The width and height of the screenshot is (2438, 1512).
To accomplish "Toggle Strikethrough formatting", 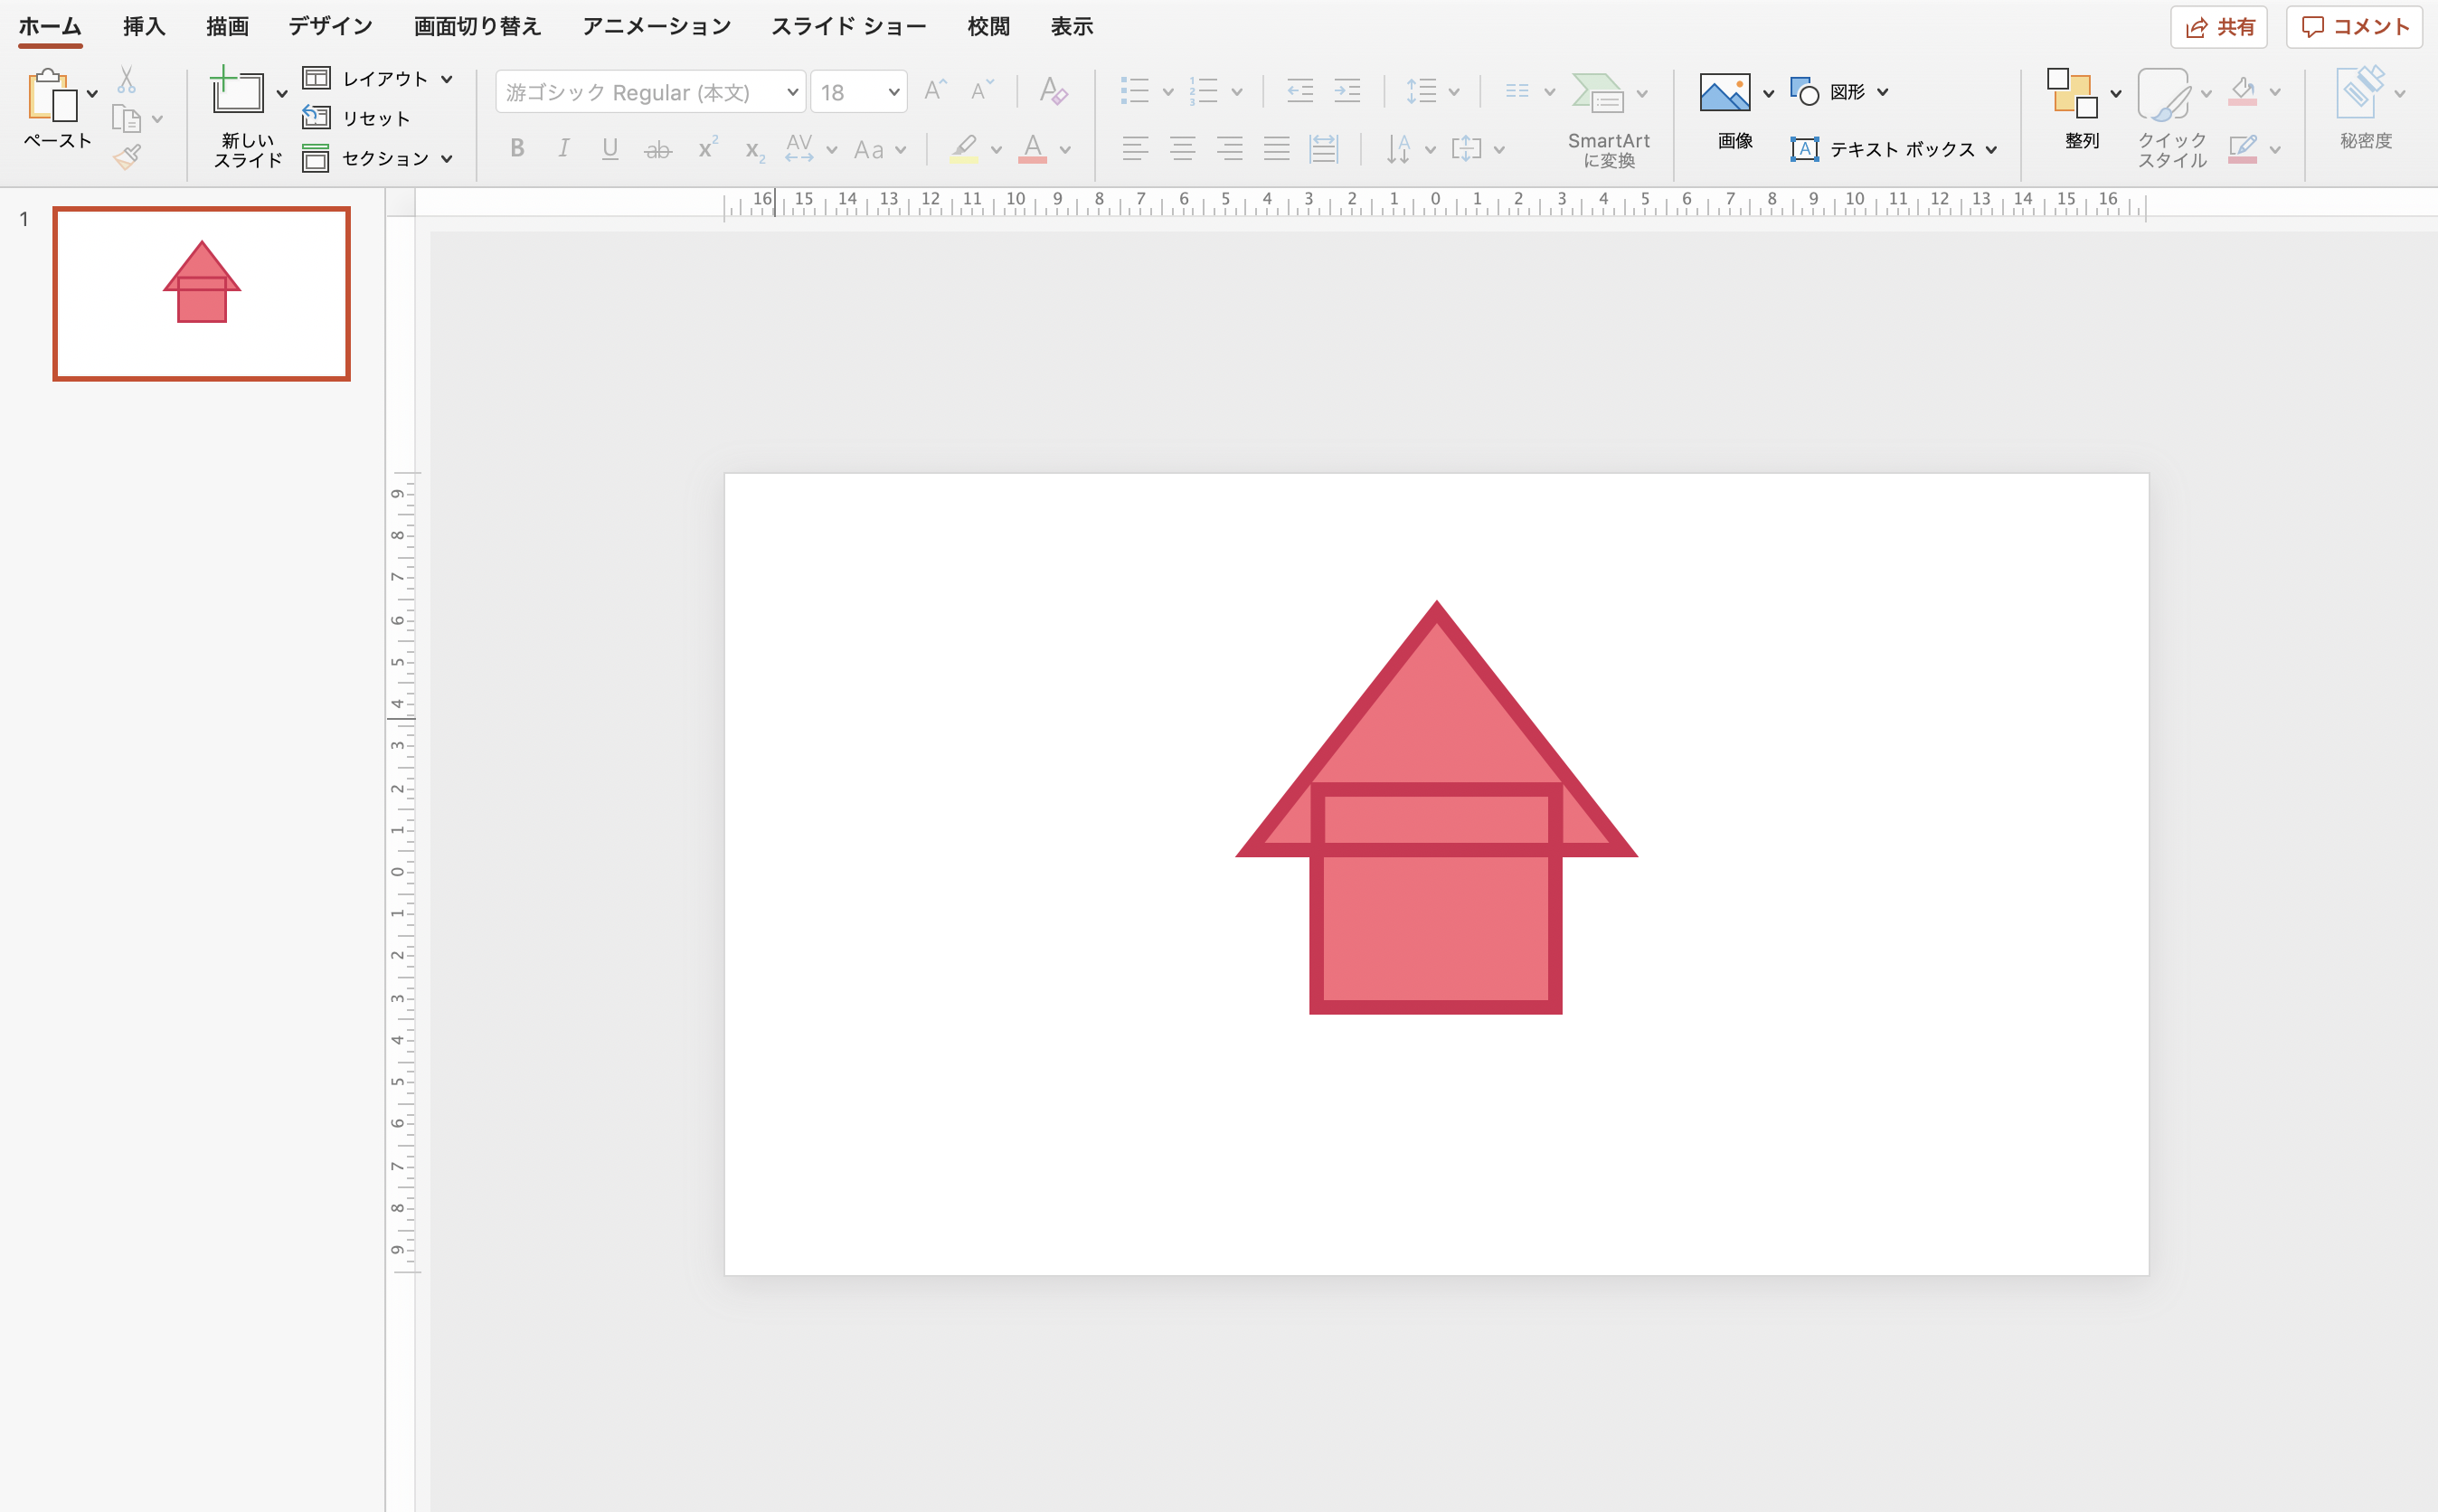I will tap(657, 150).
